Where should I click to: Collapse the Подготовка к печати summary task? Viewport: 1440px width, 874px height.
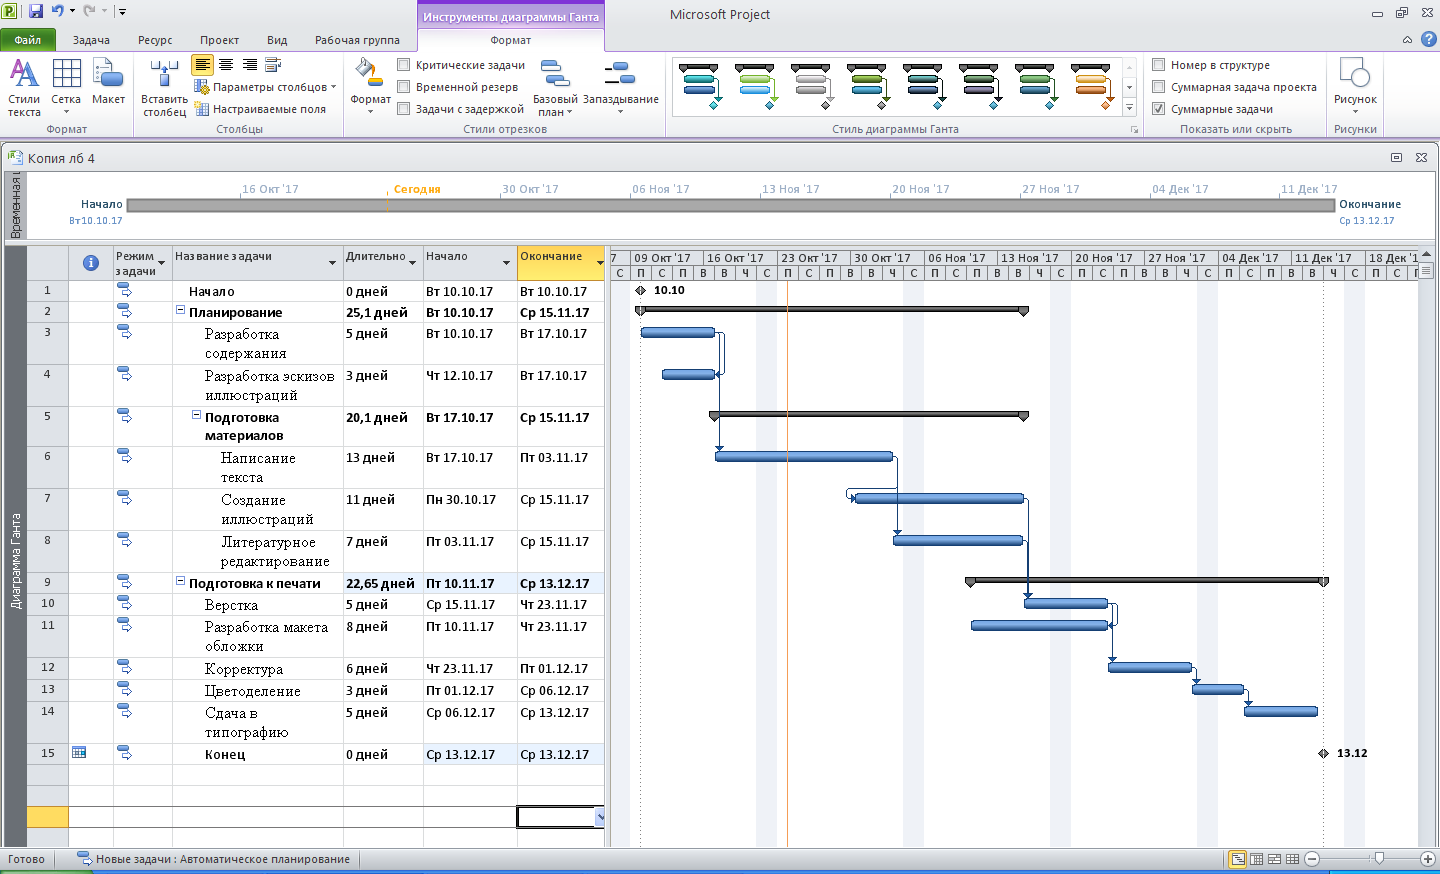[181, 581]
